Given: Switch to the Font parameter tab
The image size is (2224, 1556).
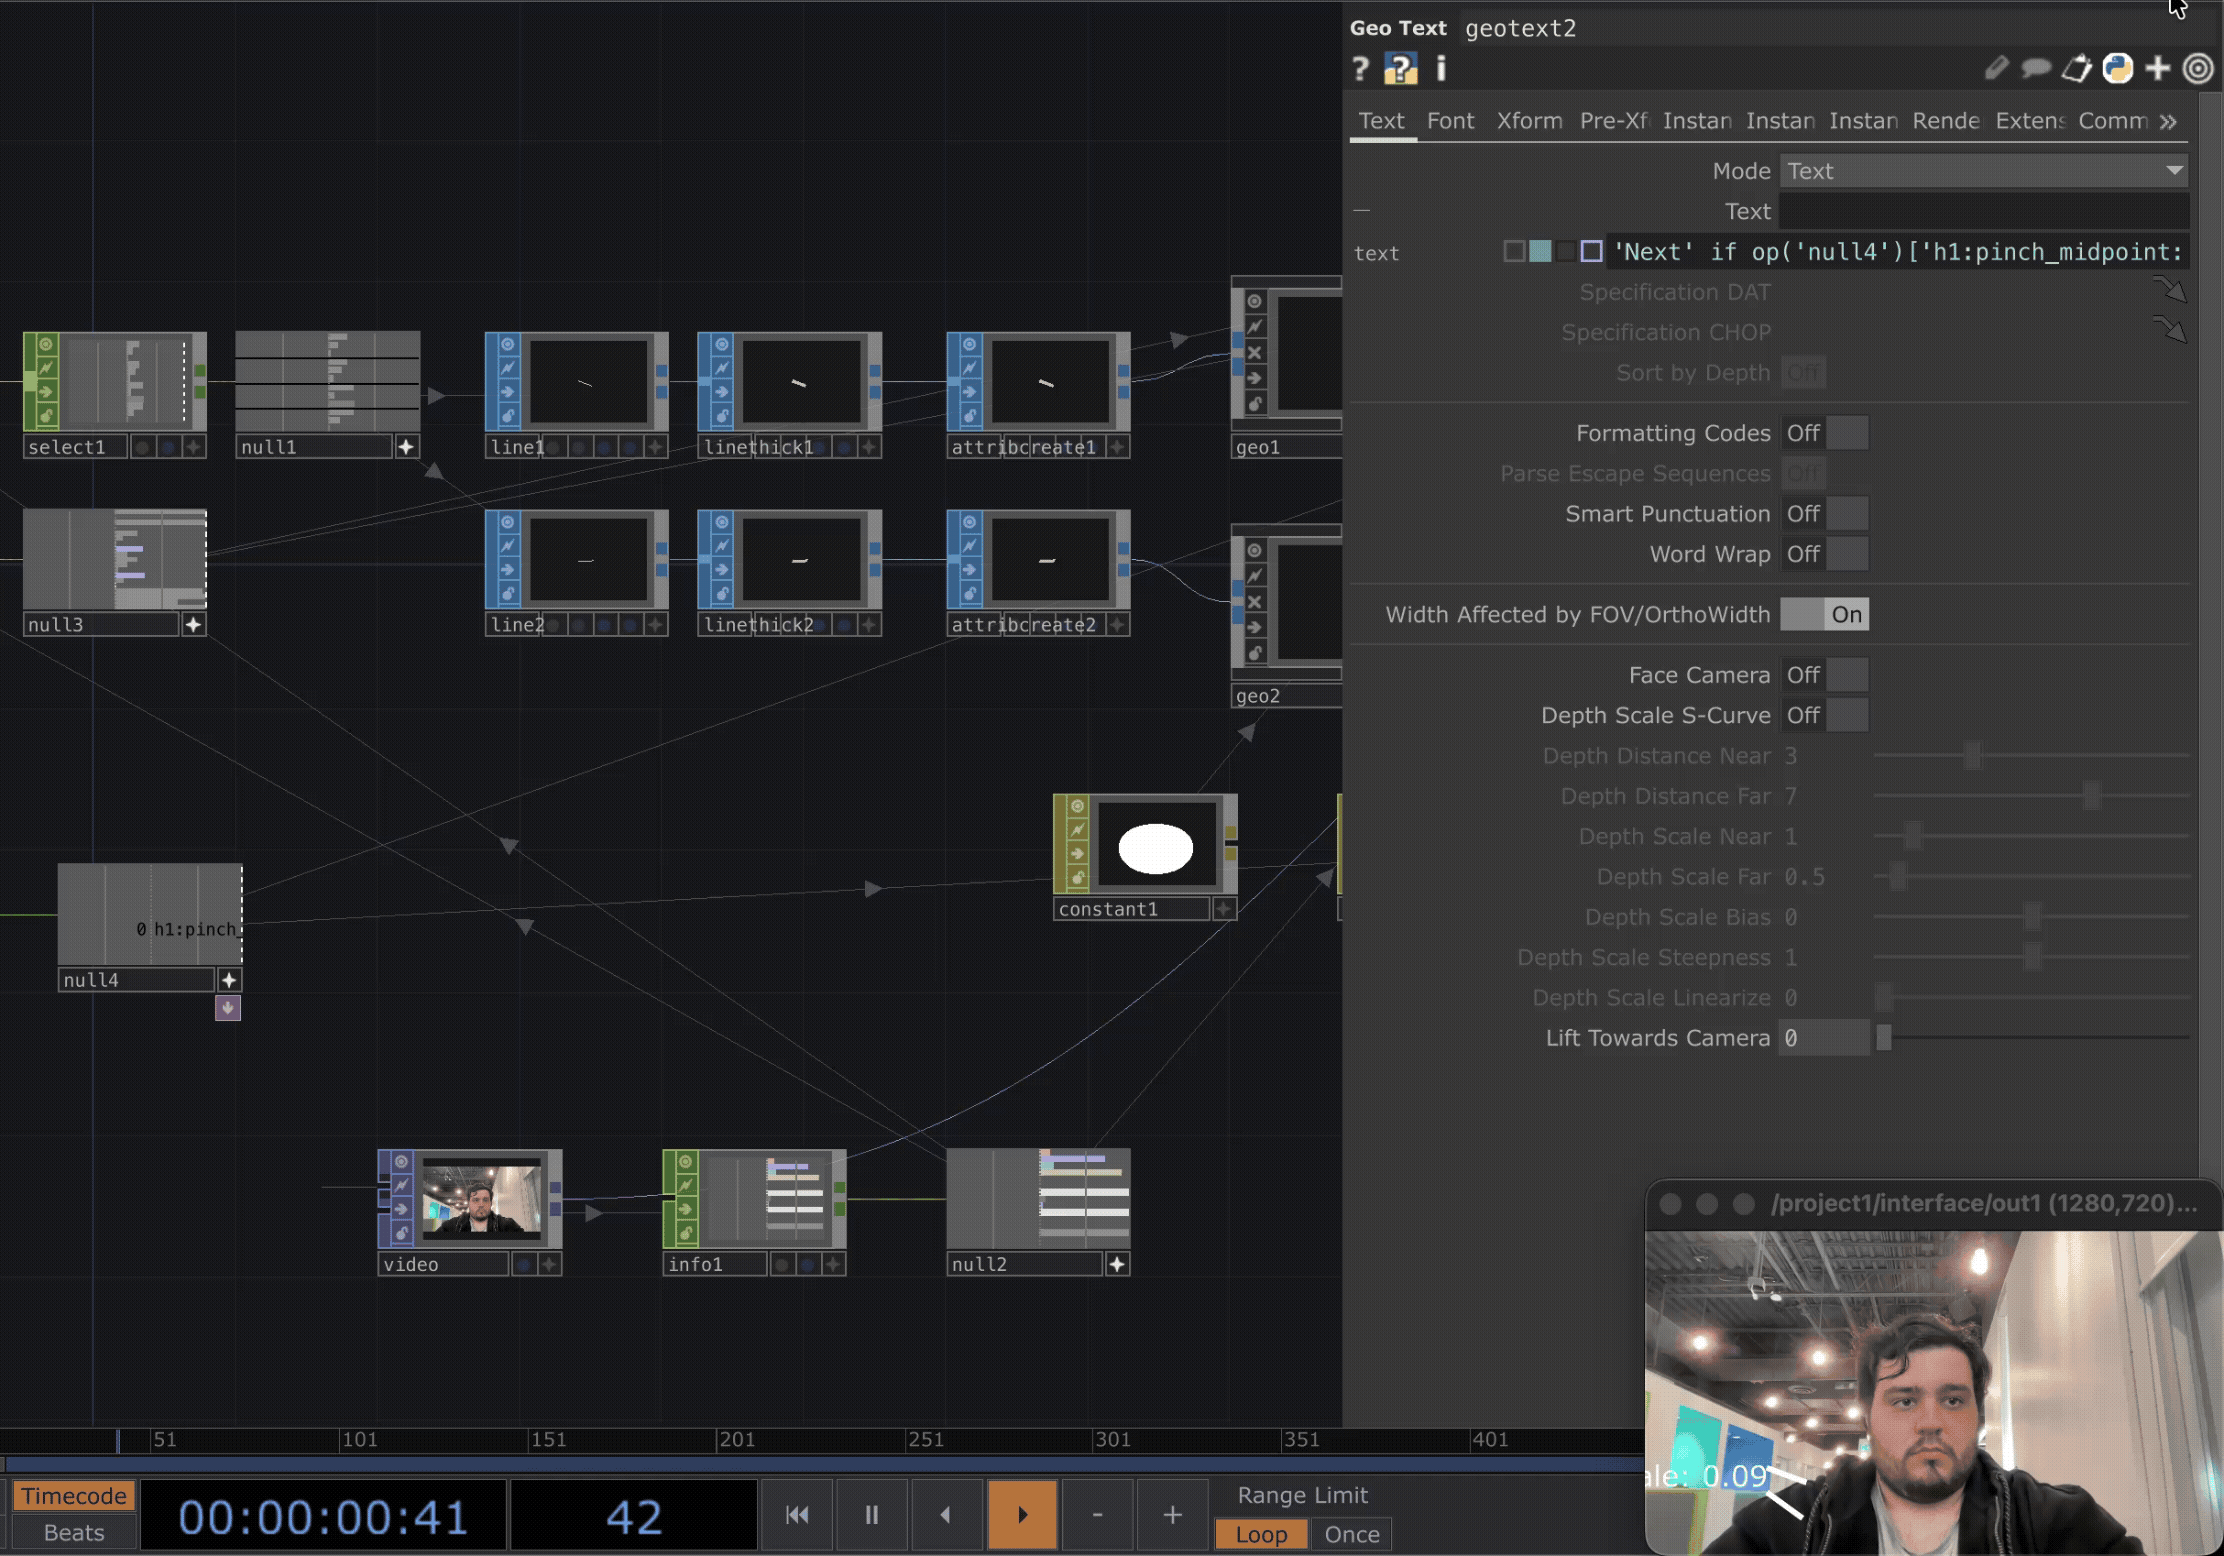Looking at the screenshot, I should point(1450,120).
